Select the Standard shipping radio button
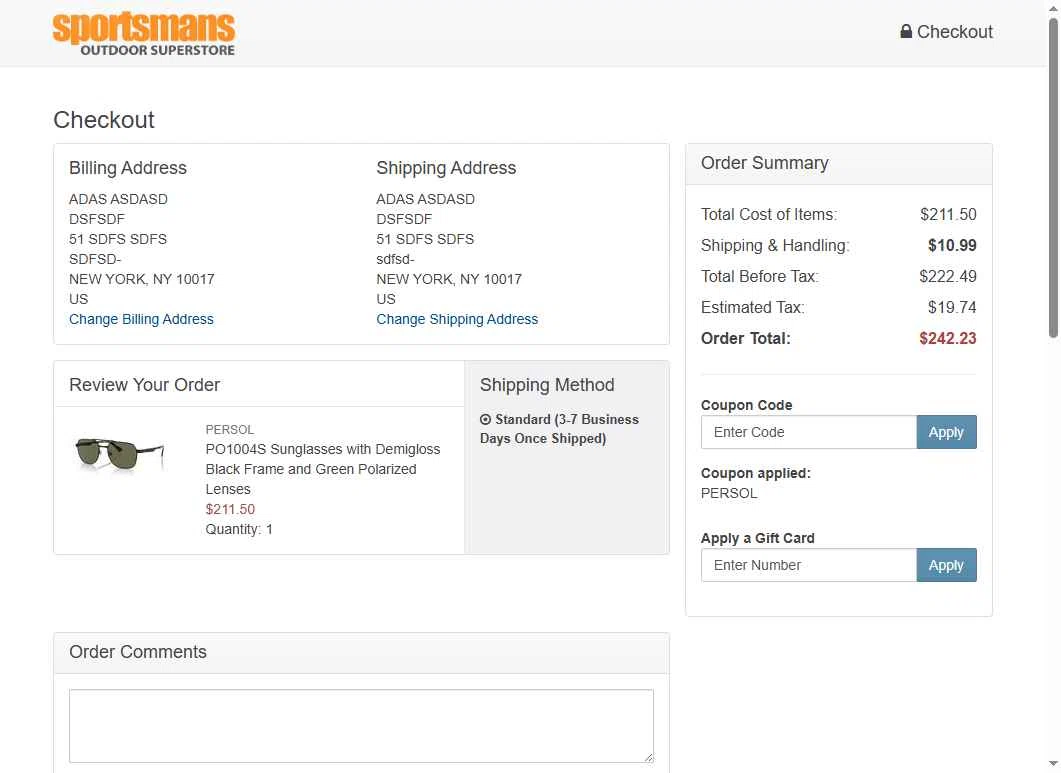The width and height of the screenshot is (1061, 773). (x=486, y=420)
